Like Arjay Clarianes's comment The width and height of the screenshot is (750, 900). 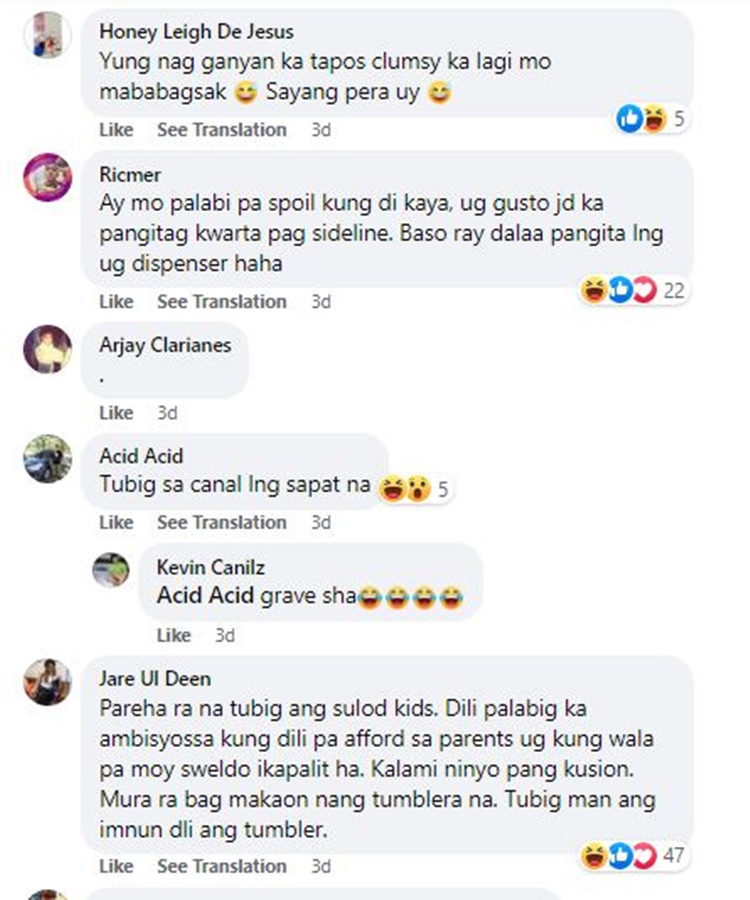pyautogui.click(x=116, y=413)
